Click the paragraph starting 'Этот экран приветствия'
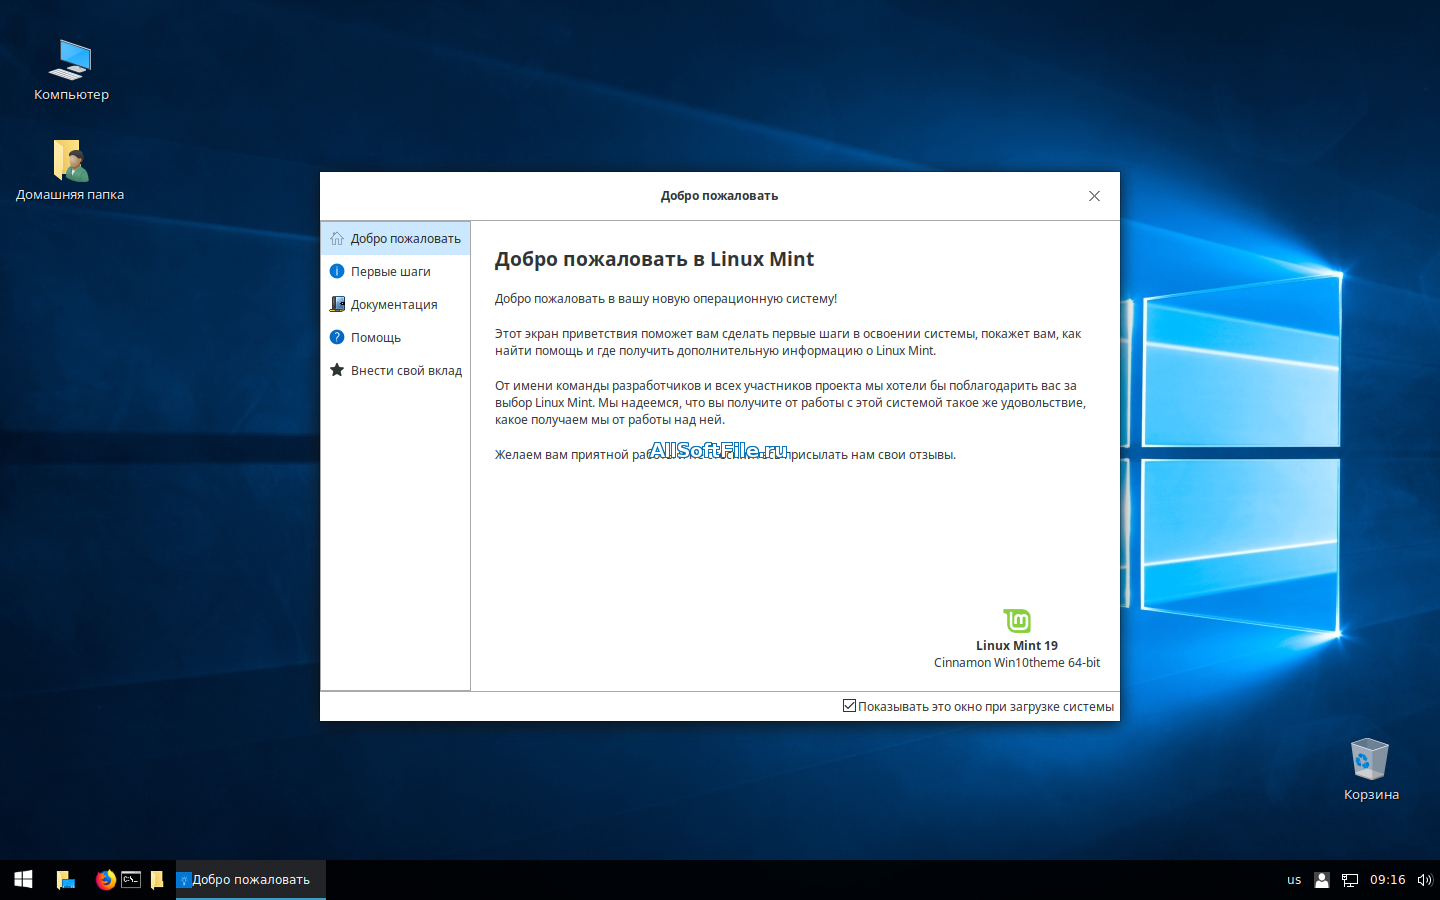1440x900 pixels. pos(788,342)
